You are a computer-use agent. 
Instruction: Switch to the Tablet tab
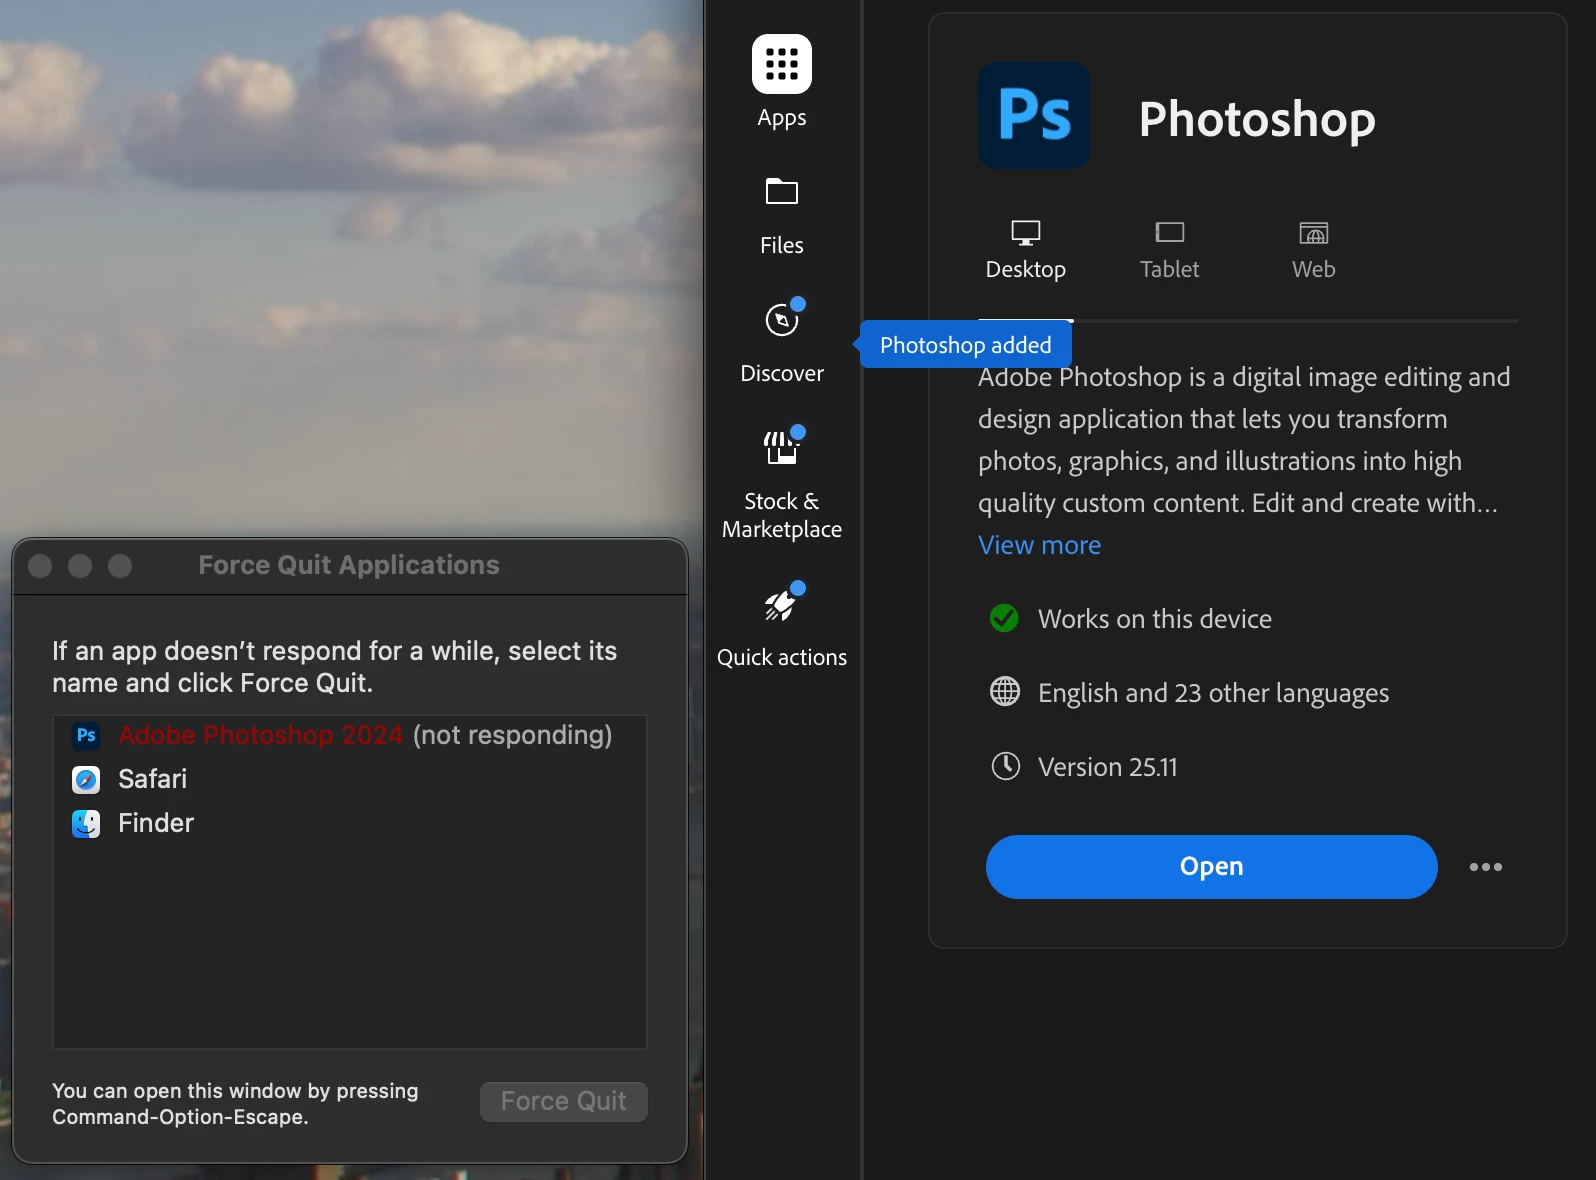pyautogui.click(x=1170, y=250)
